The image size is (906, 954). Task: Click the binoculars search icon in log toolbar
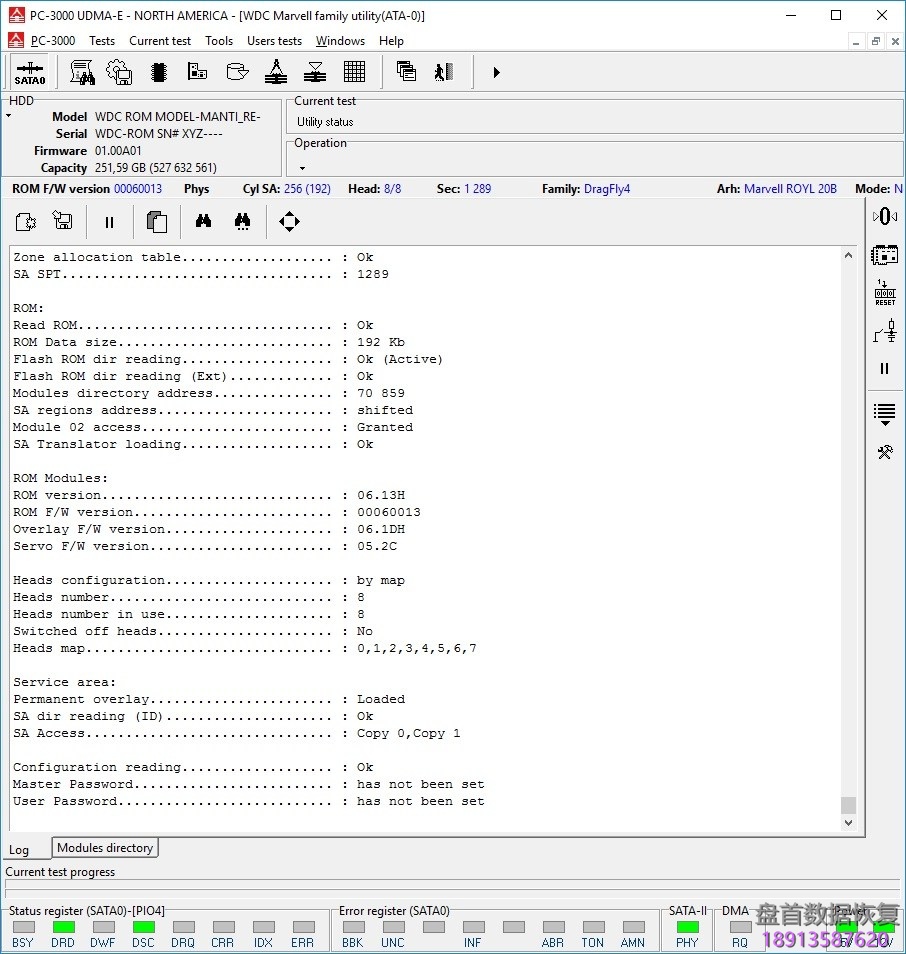click(x=203, y=222)
